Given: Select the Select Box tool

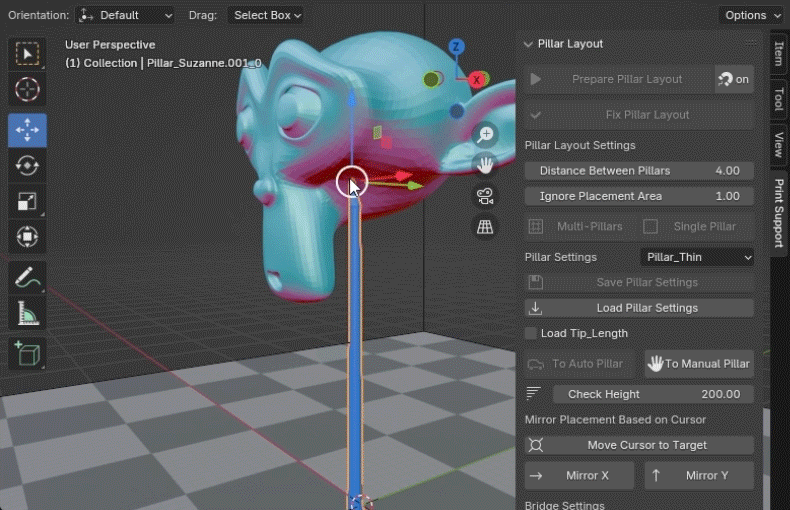Looking at the screenshot, I should tap(27, 53).
